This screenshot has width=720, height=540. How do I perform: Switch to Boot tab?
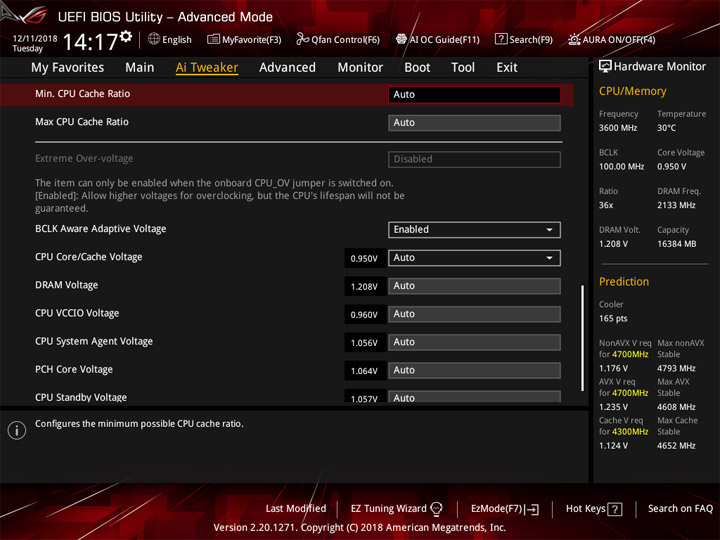click(417, 68)
